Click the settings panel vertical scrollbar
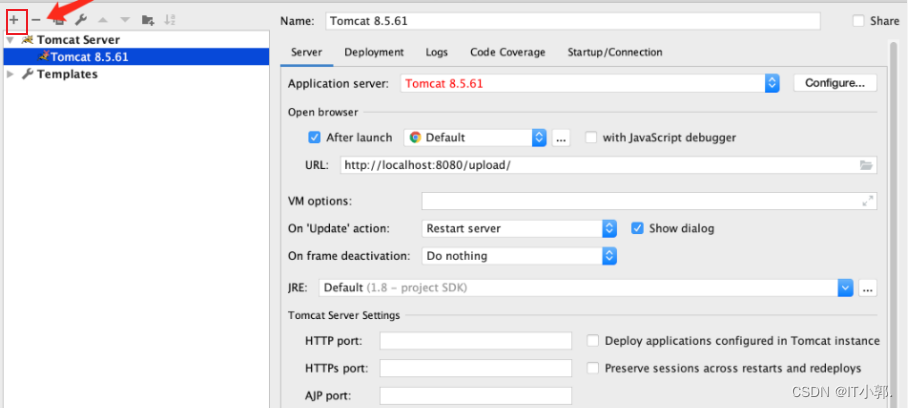The width and height of the screenshot is (908, 408). click(x=894, y=225)
